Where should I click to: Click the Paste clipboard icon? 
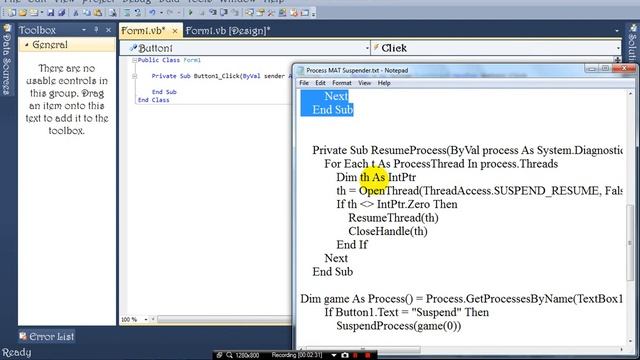[x=98, y=13]
